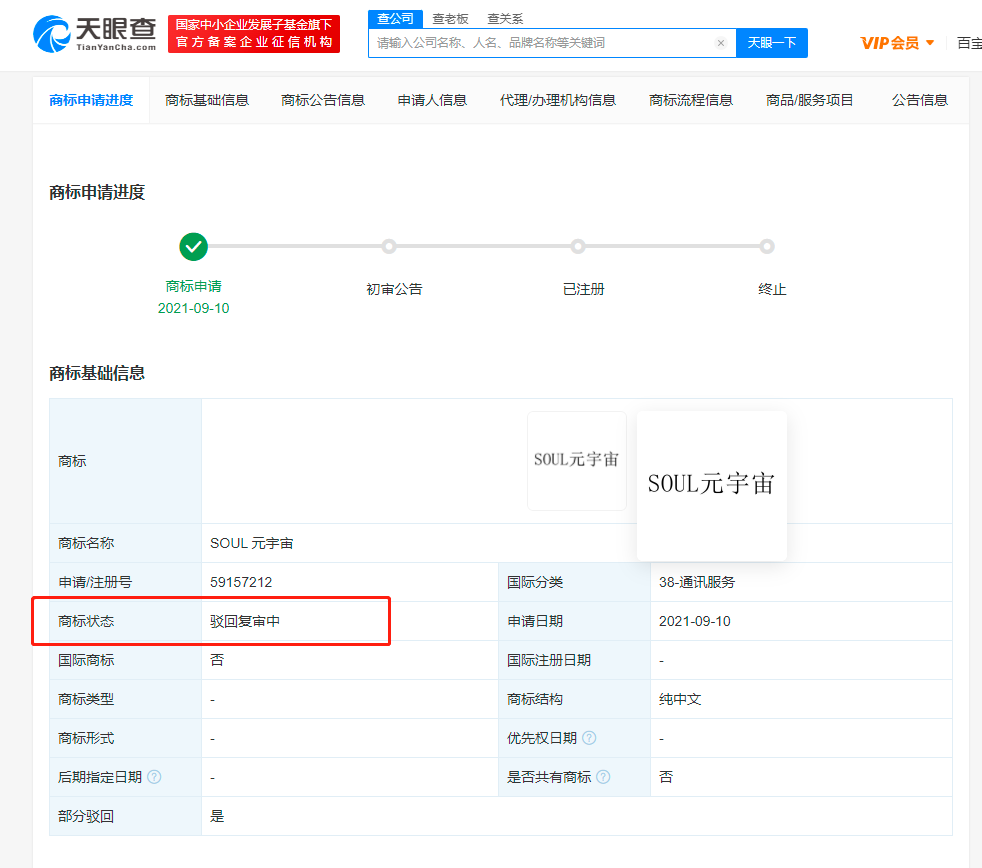Clear the search box with the X icon
The image size is (982, 868).
click(x=721, y=43)
